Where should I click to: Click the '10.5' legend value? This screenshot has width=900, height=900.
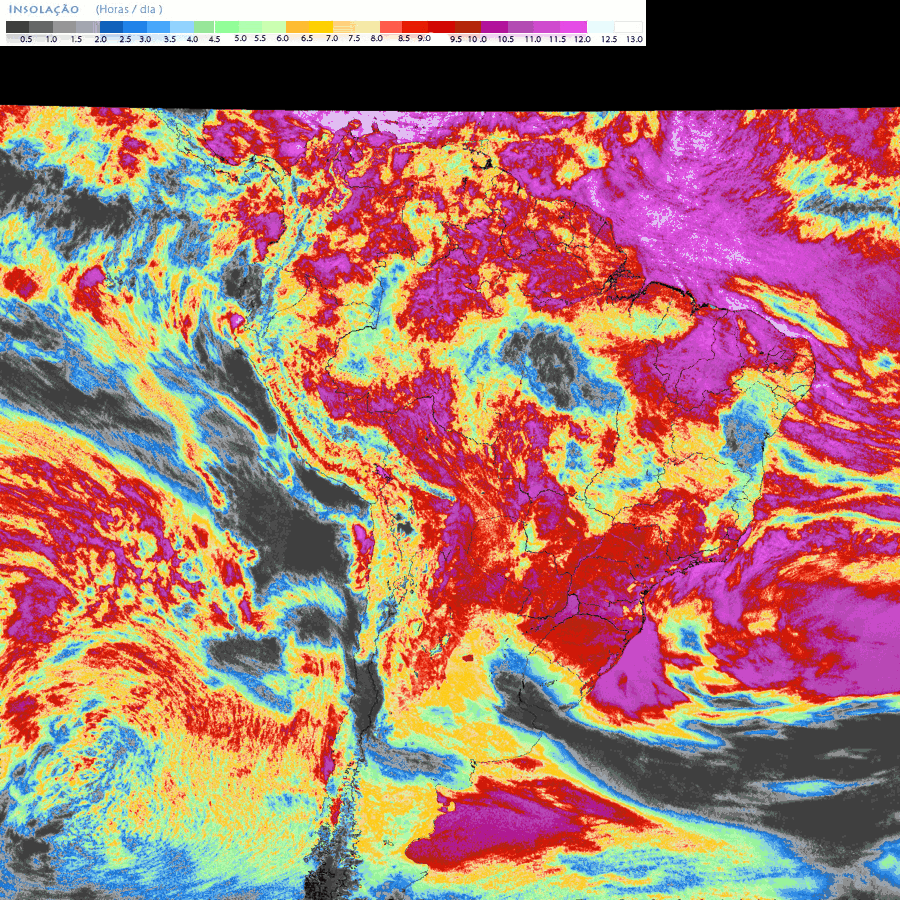point(506,39)
